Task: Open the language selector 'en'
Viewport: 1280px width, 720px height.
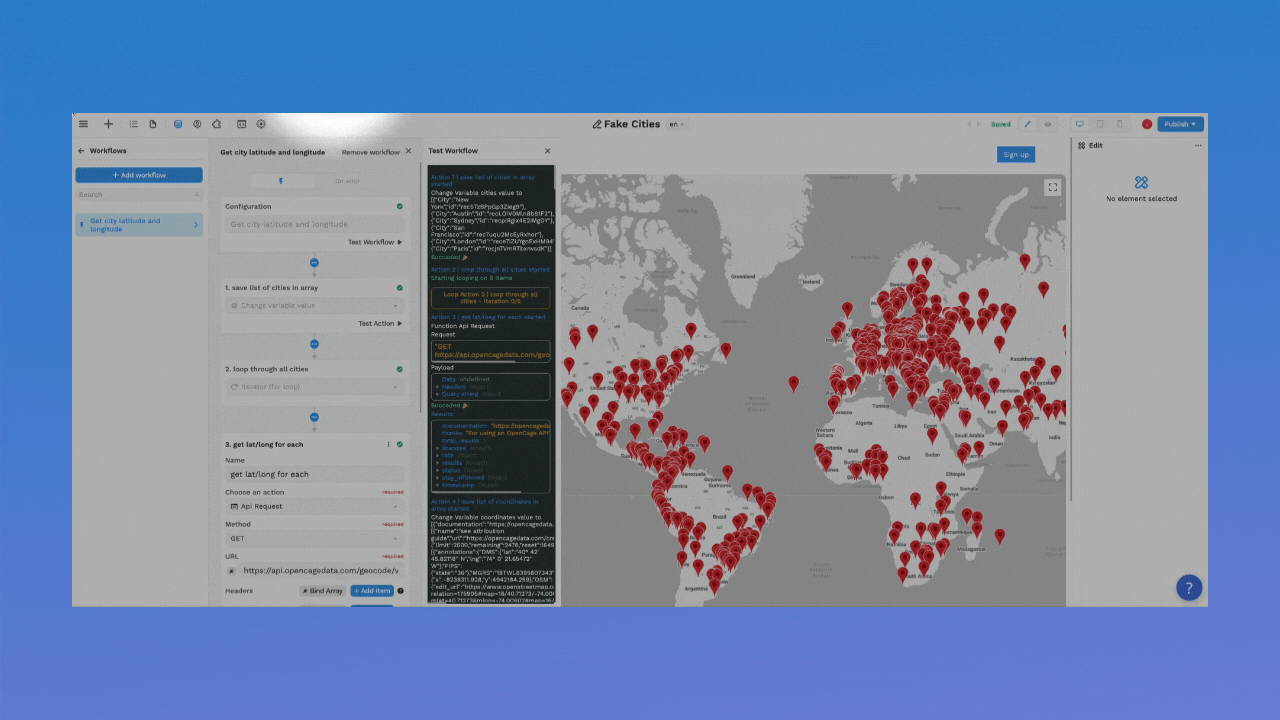Action: (677, 124)
